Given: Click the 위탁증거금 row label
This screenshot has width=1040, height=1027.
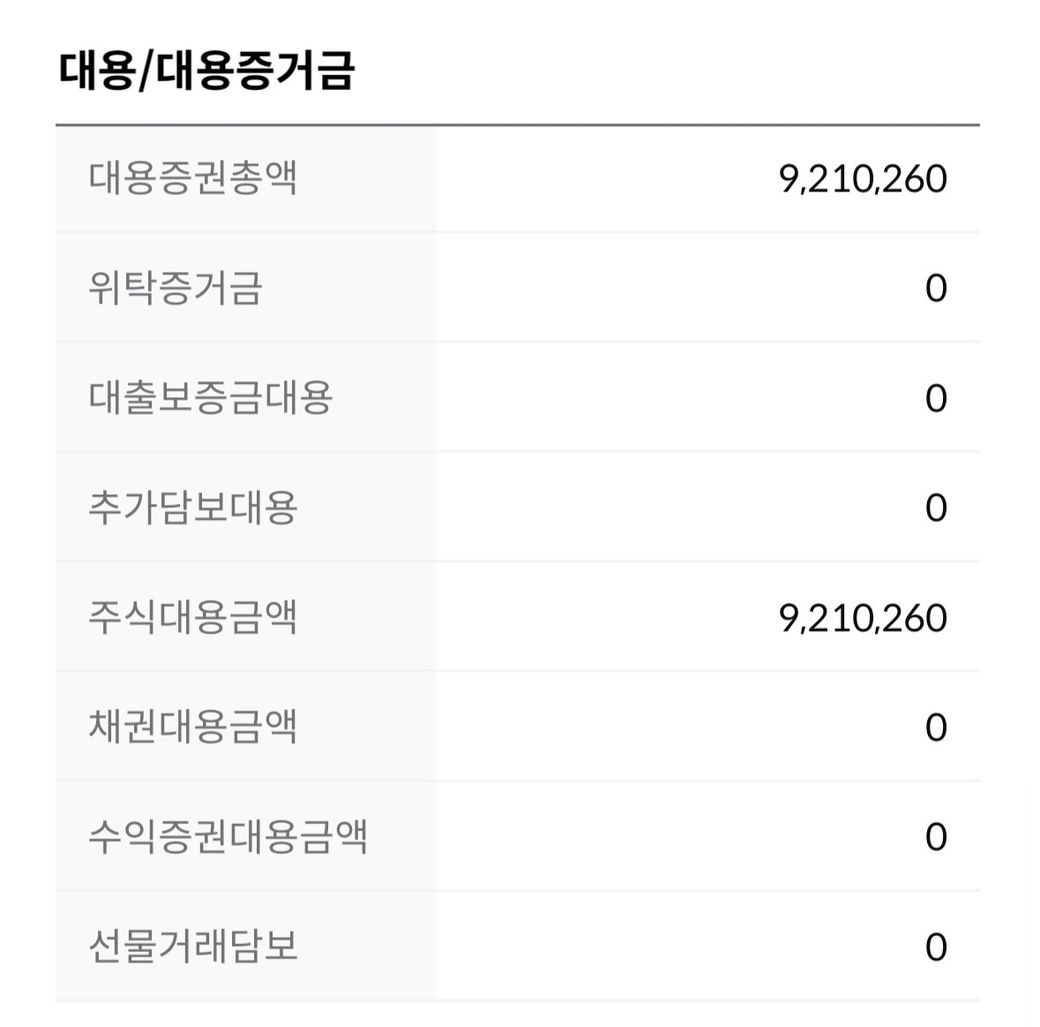Looking at the screenshot, I should click(x=175, y=289).
